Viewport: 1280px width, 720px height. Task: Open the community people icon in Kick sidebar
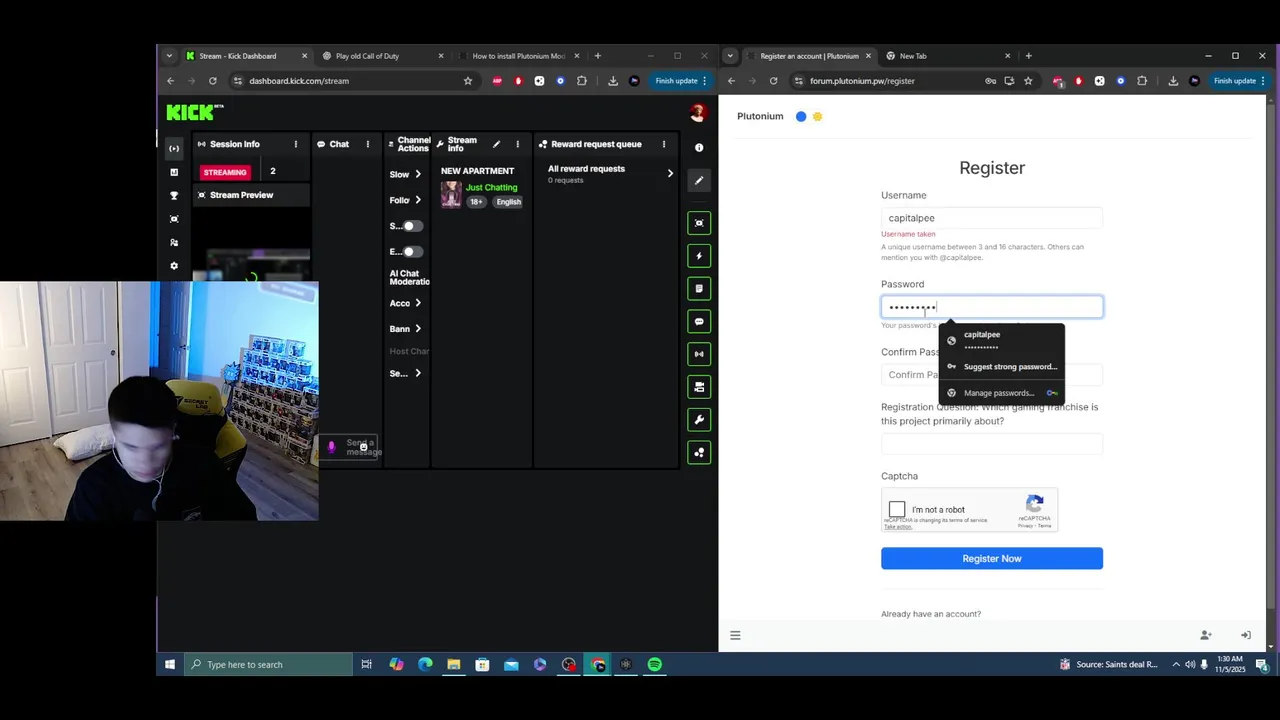(174, 242)
